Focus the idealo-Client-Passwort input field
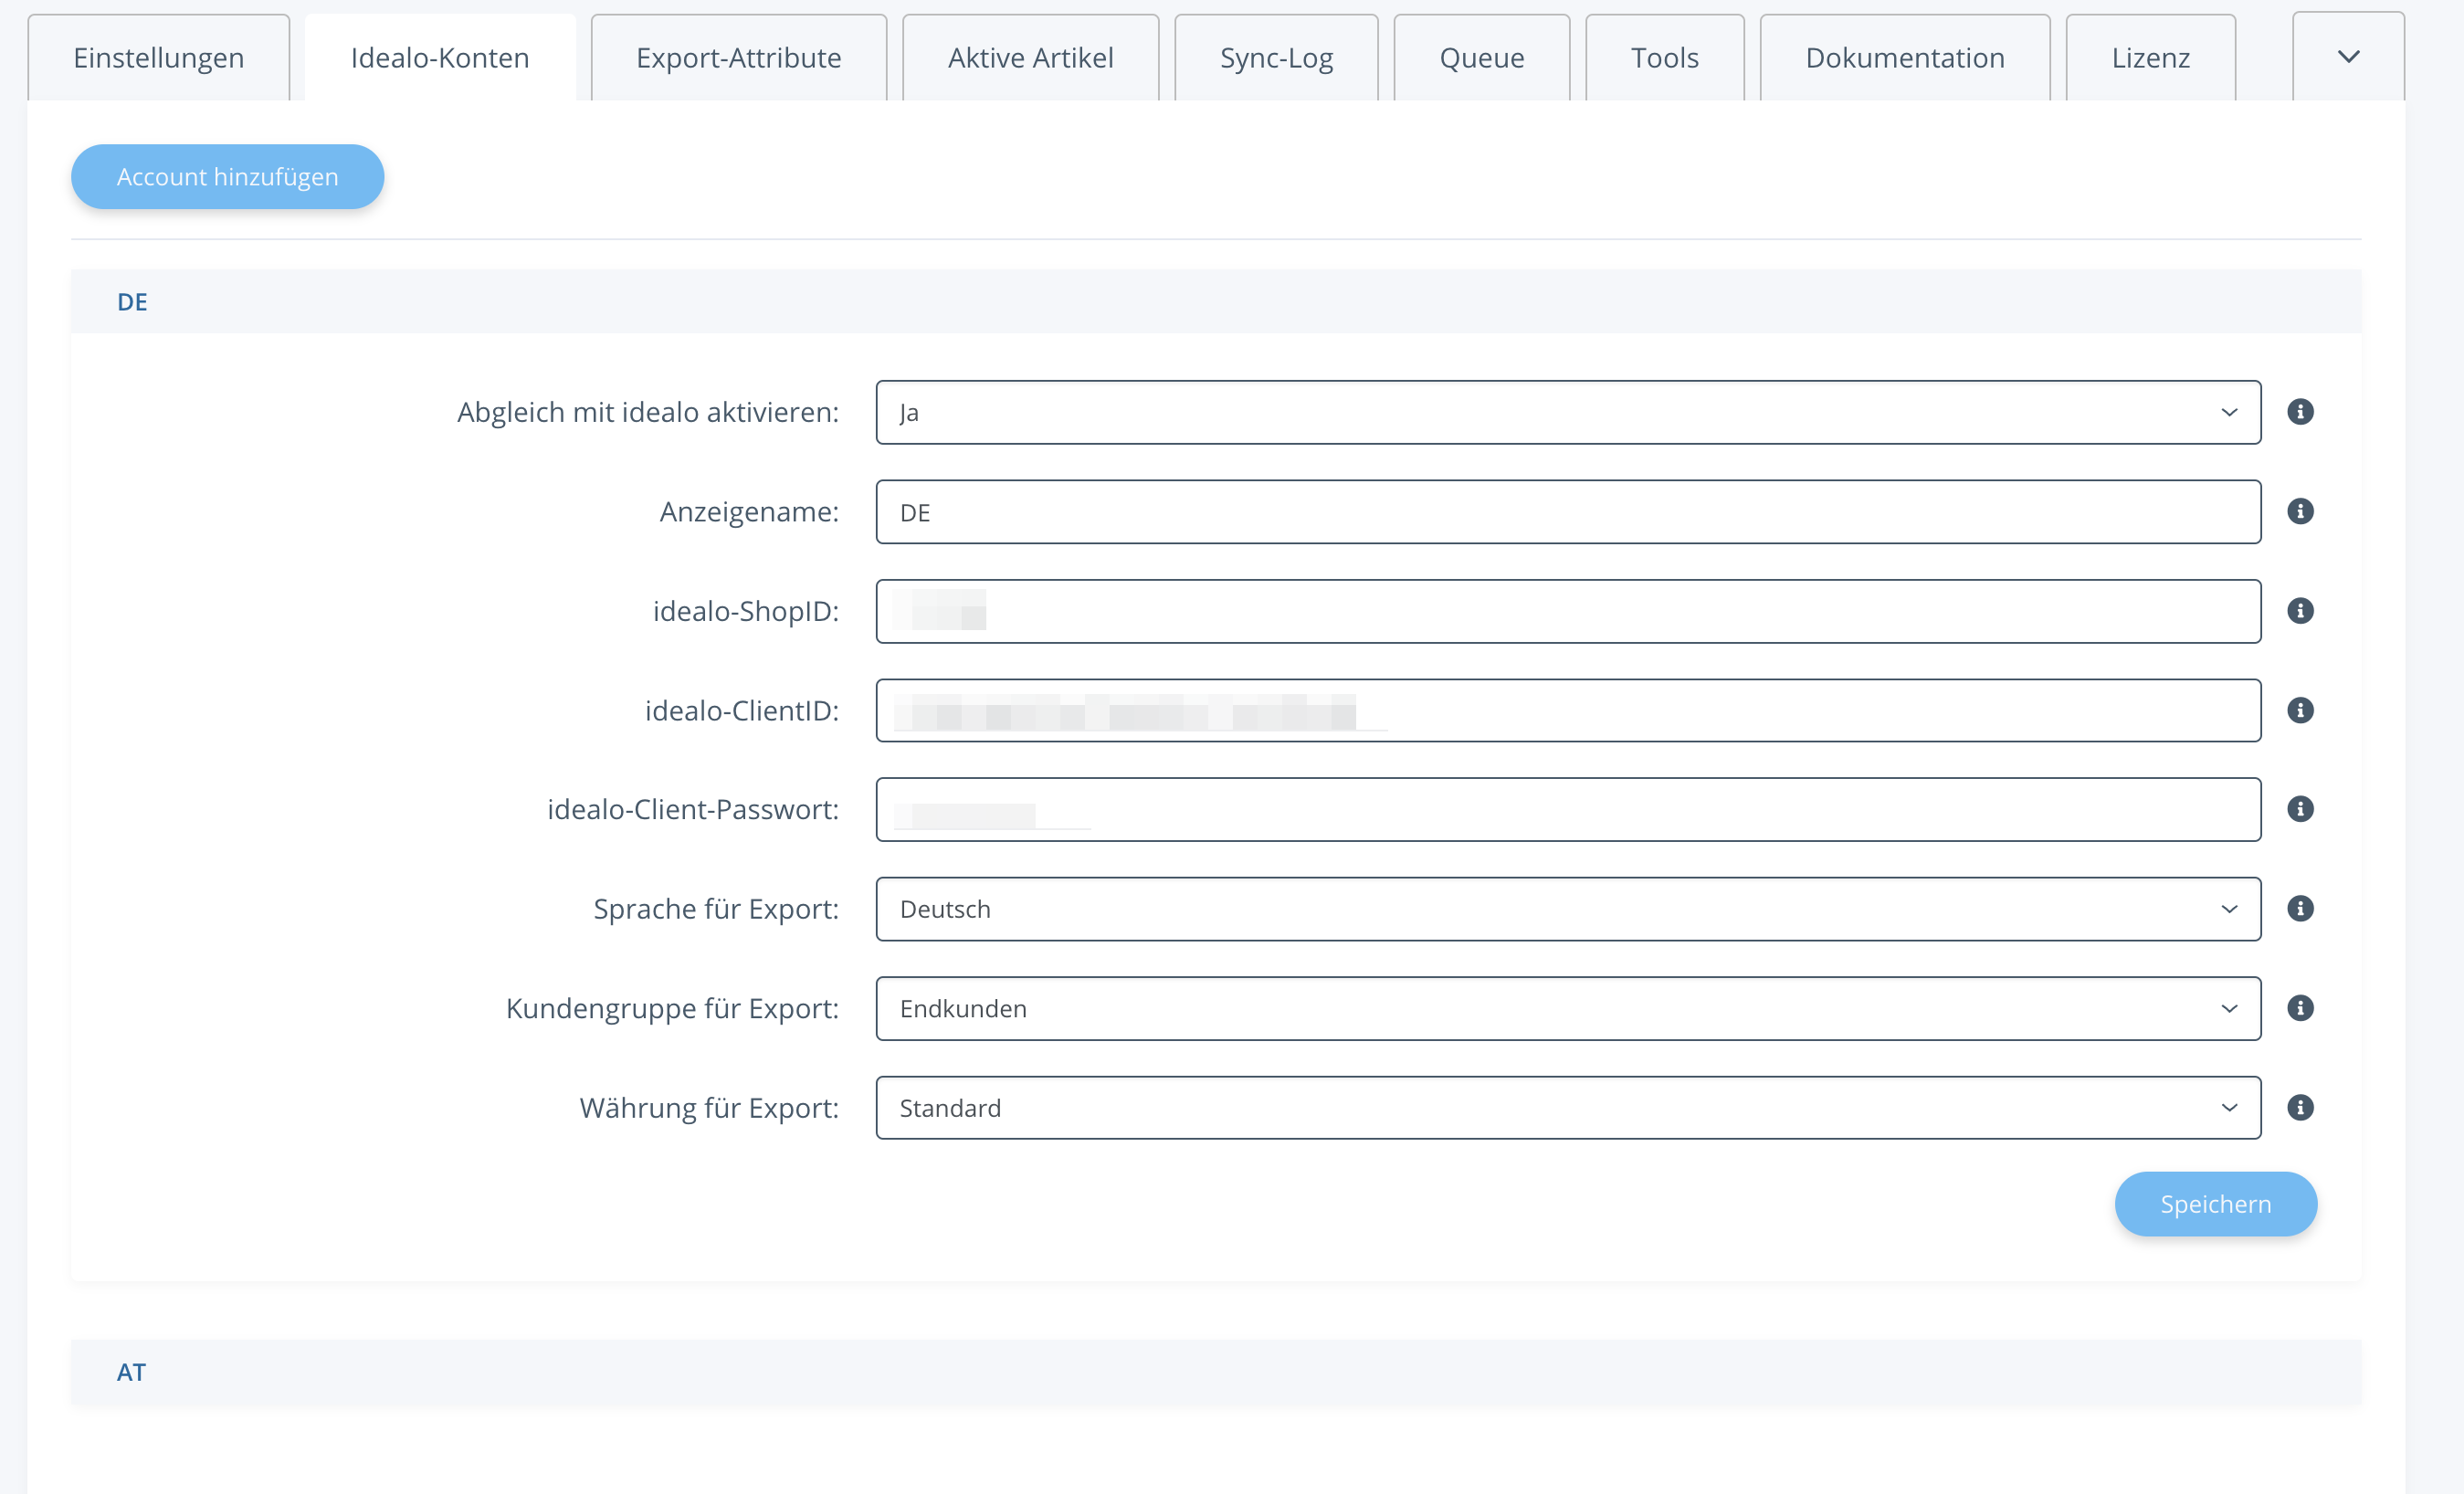The width and height of the screenshot is (2464, 1494). pos(1568,809)
